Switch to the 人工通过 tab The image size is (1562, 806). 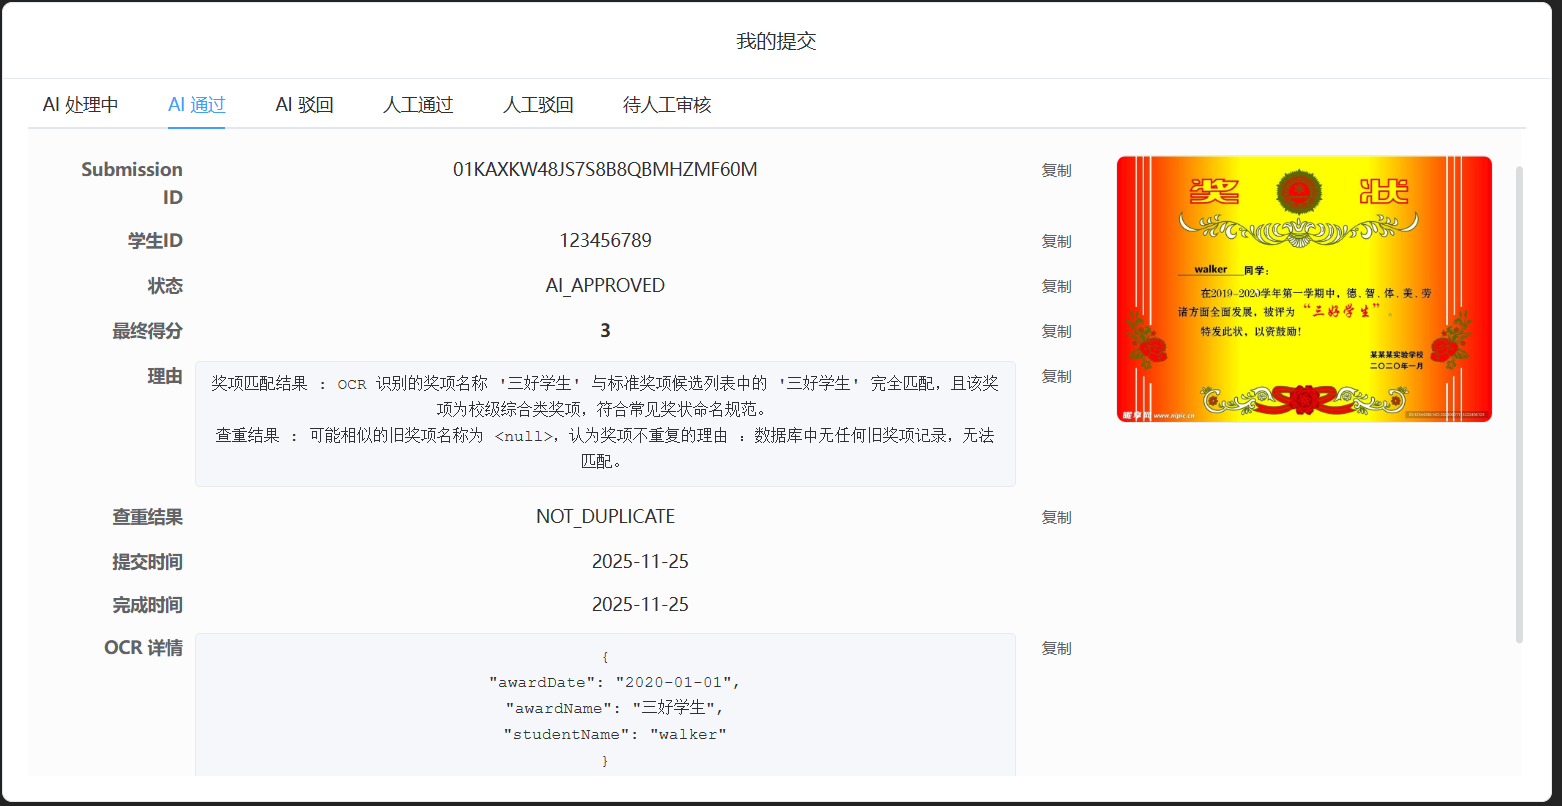418,105
